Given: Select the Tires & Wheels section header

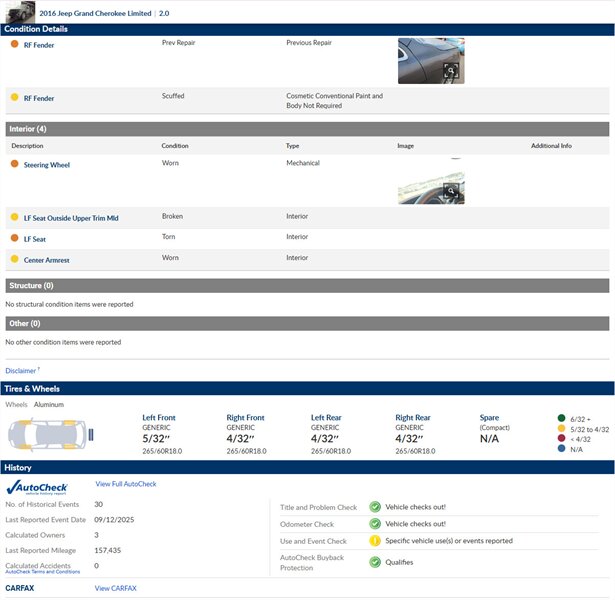Looking at the screenshot, I should [33, 388].
